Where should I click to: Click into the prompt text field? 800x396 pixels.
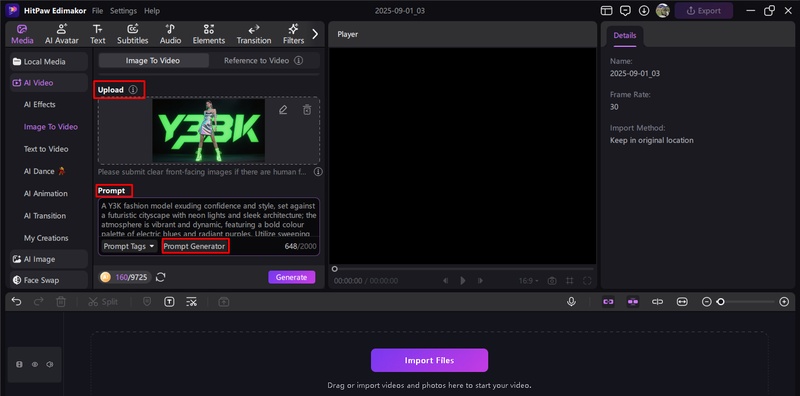(x=209, y=219)
